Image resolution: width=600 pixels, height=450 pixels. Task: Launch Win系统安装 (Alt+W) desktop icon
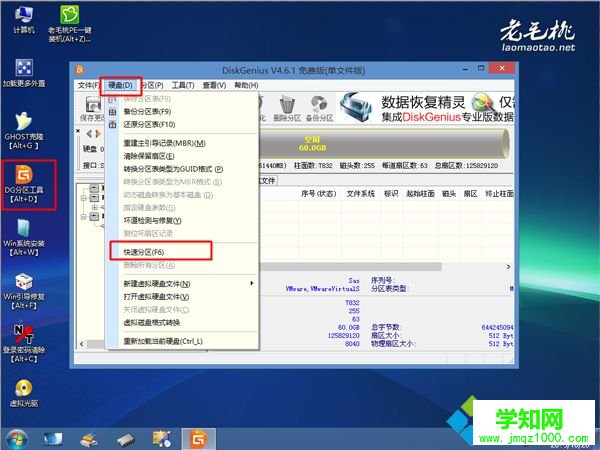coord(24,237)
